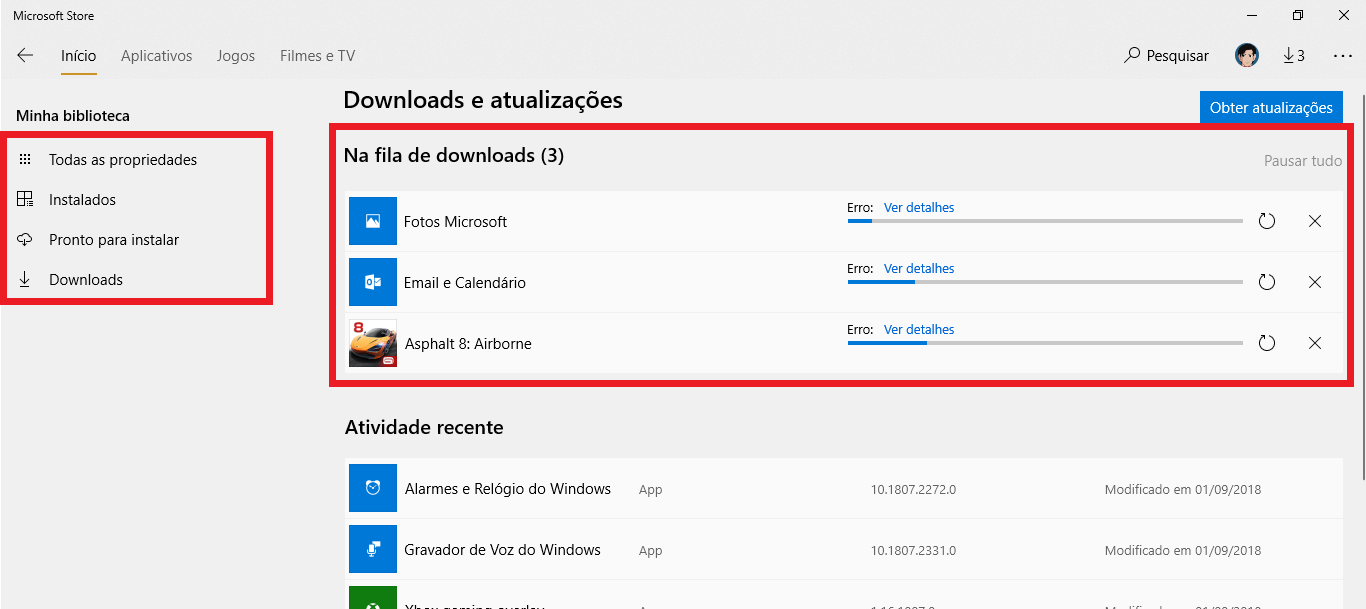Click version 10.1807.2331.0 text
1366x609 pixels.
click(913, 551)
